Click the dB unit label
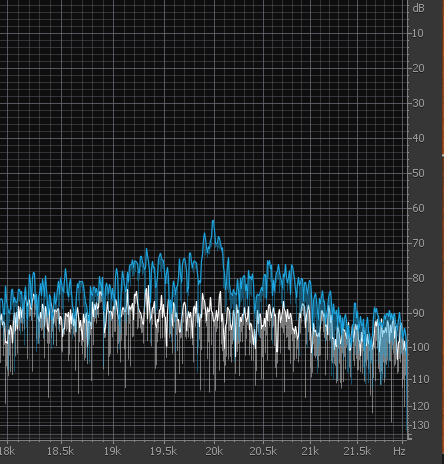The image size is (444, 464). coord(418,8)
